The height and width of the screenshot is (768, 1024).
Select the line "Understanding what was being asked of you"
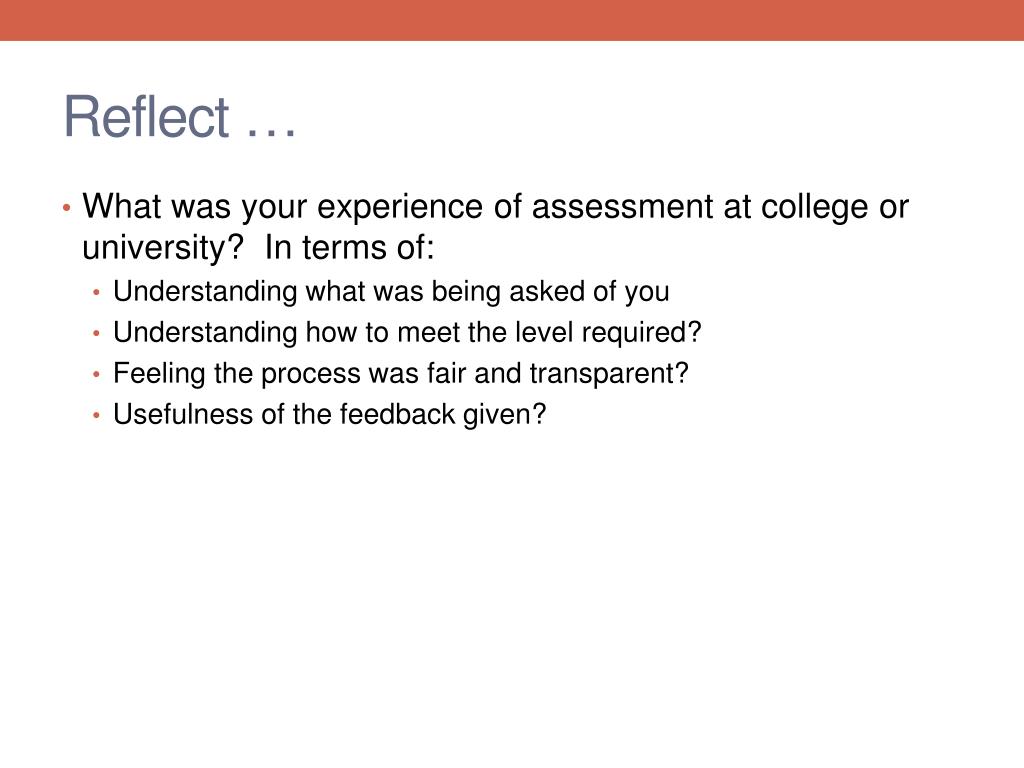[x=391, y=292]
